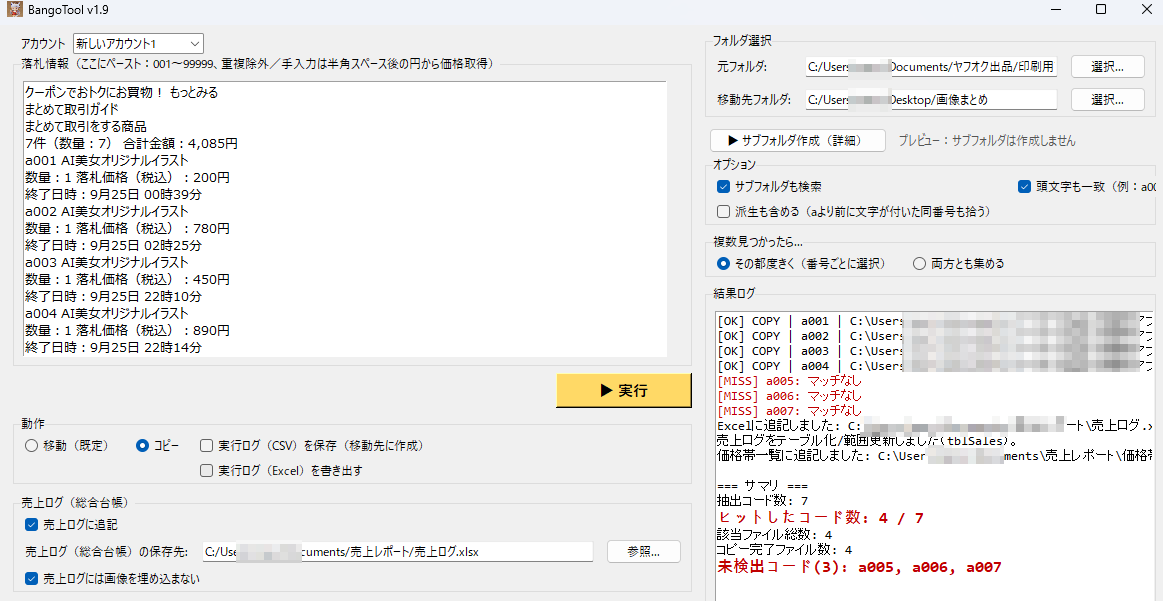This screenshot has width=1163, height=601.
Task: Toggle サブフォルダも検索 checkbox
Action: tap(724, 187)
